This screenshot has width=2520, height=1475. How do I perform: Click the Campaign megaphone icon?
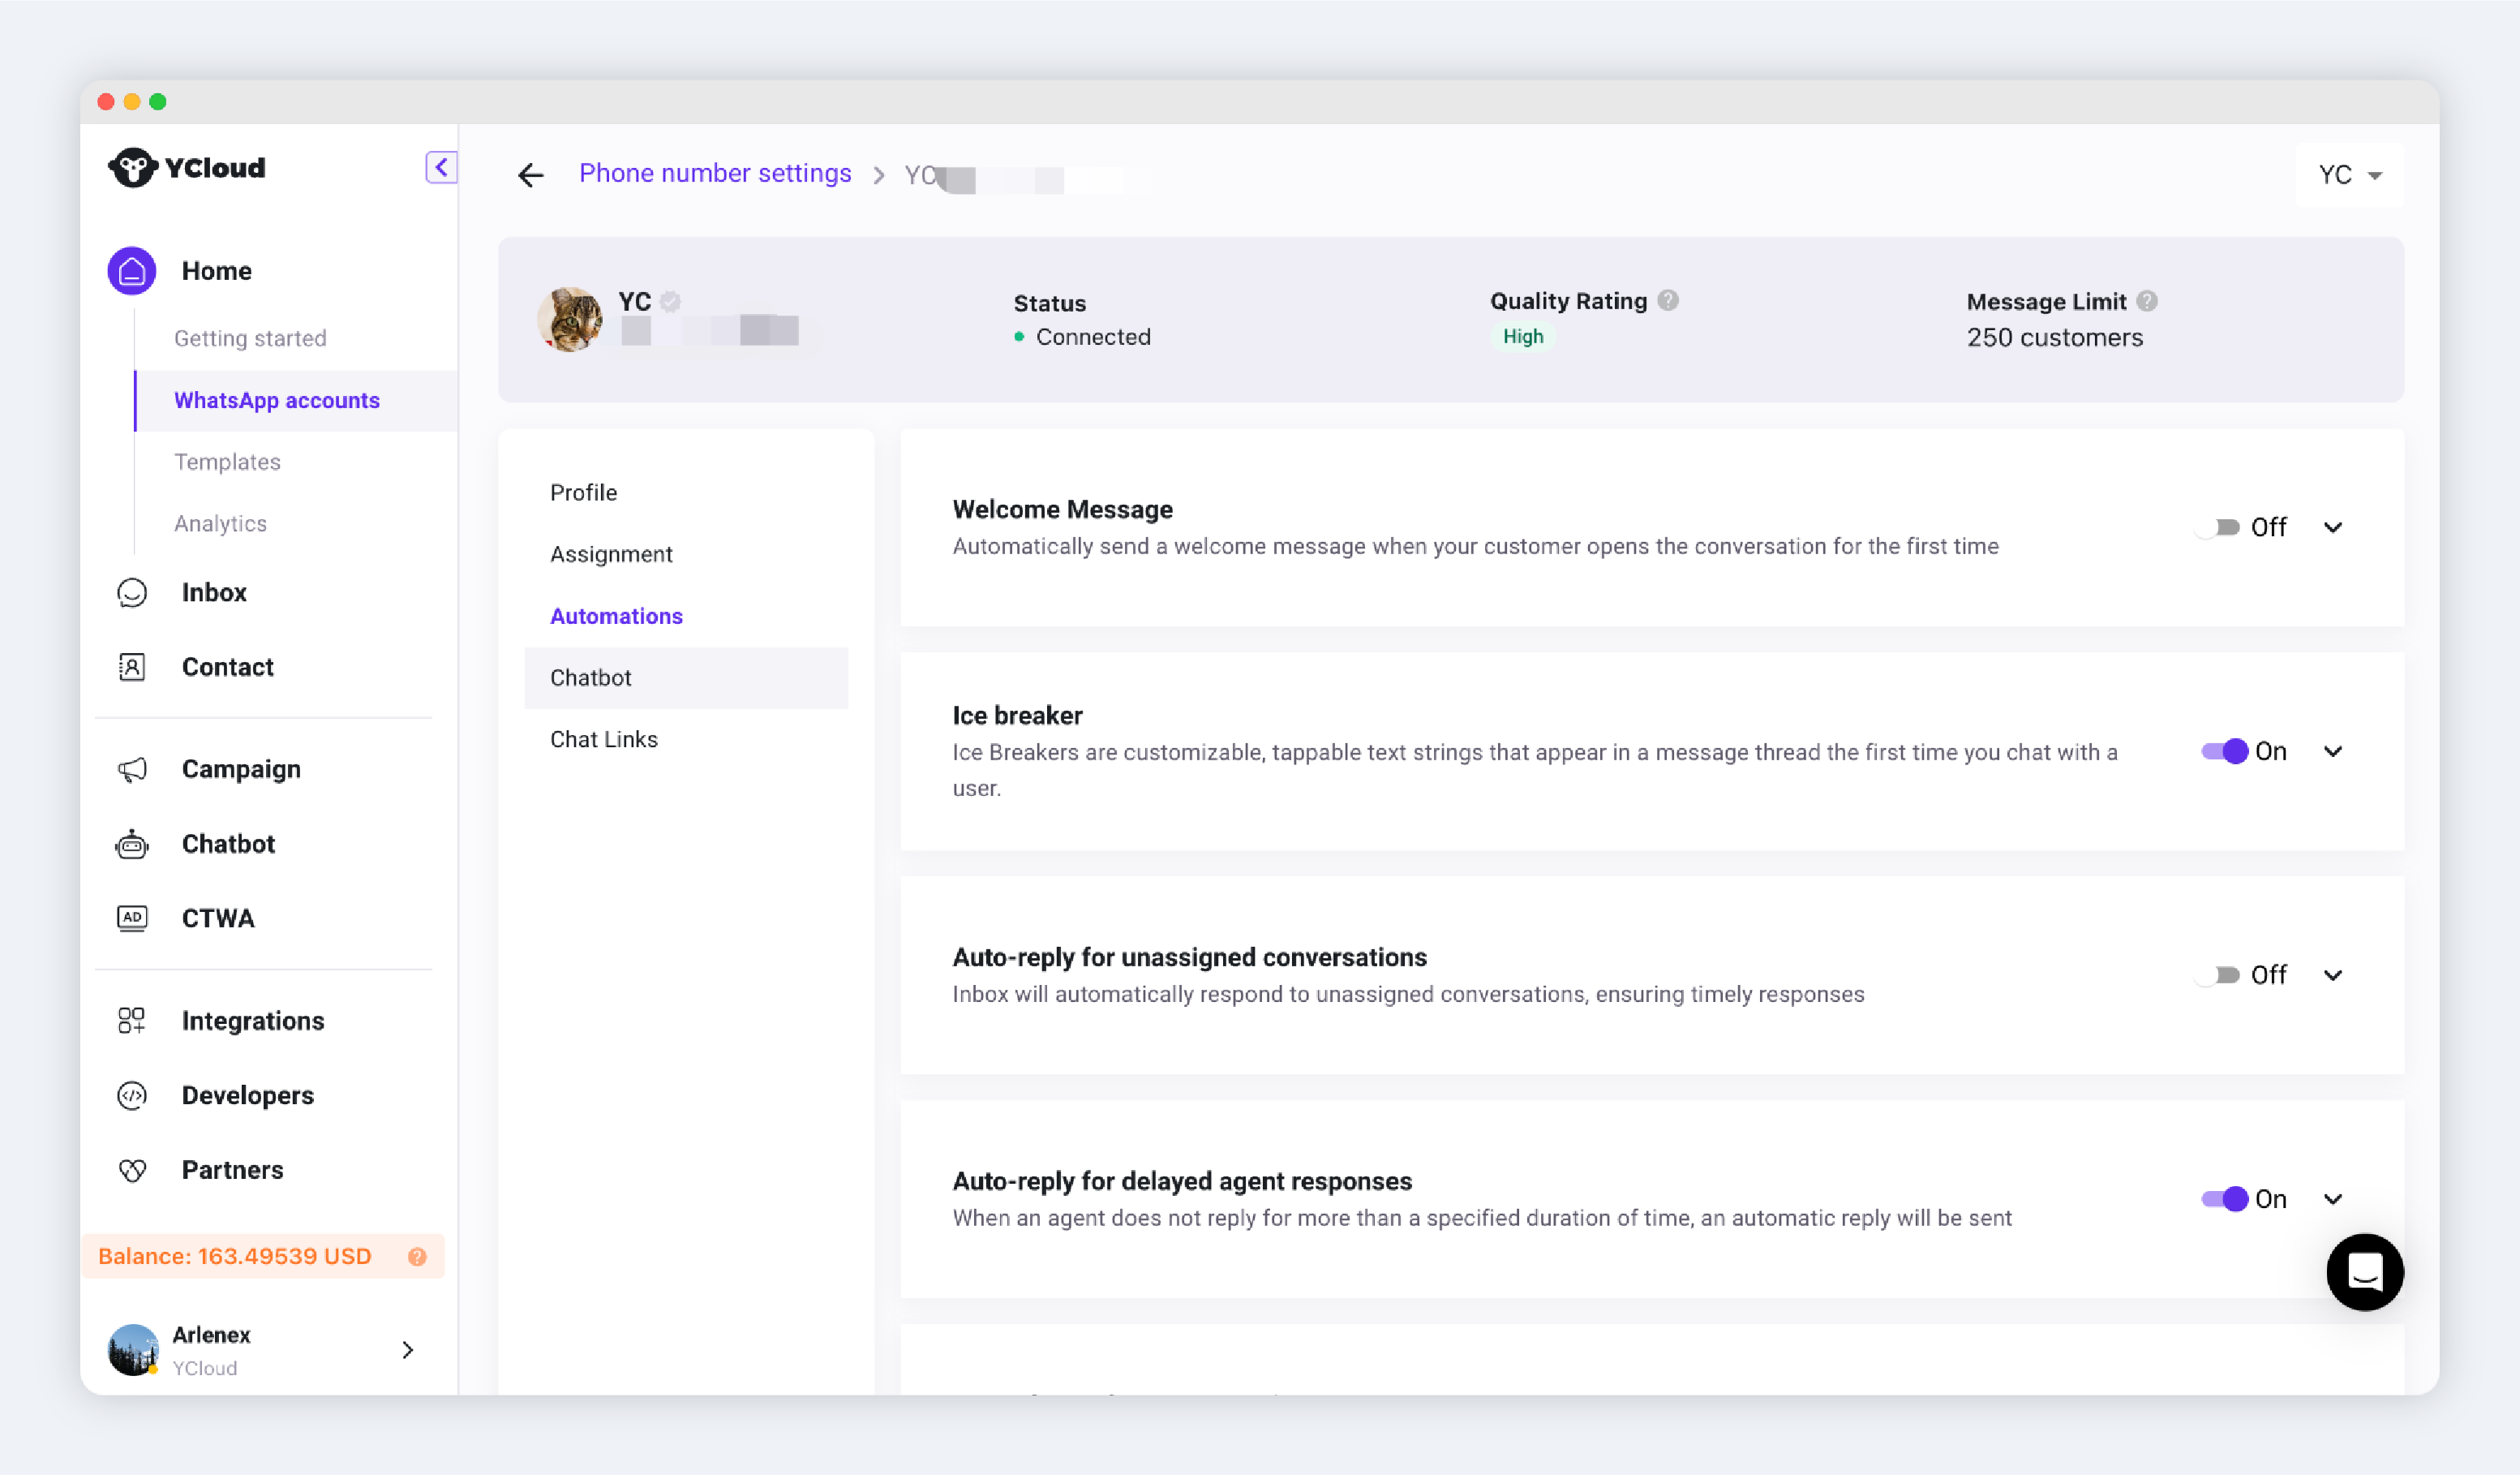(x=132, y=769)
